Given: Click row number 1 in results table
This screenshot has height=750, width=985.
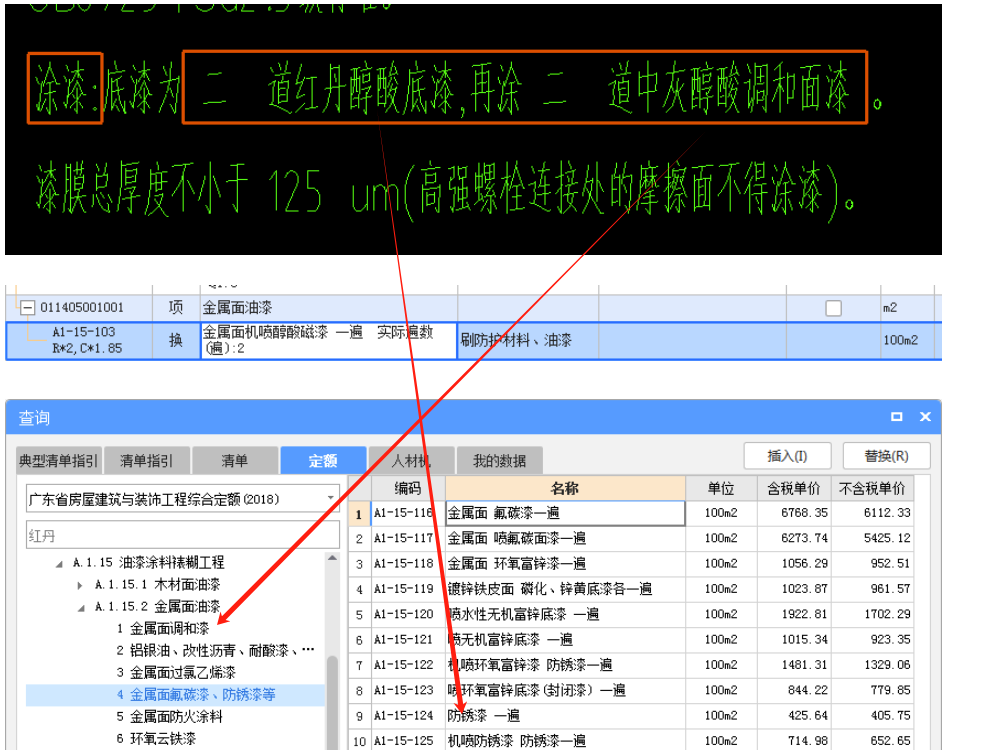Looking at the screenshot, I should [x=359, y=514].
